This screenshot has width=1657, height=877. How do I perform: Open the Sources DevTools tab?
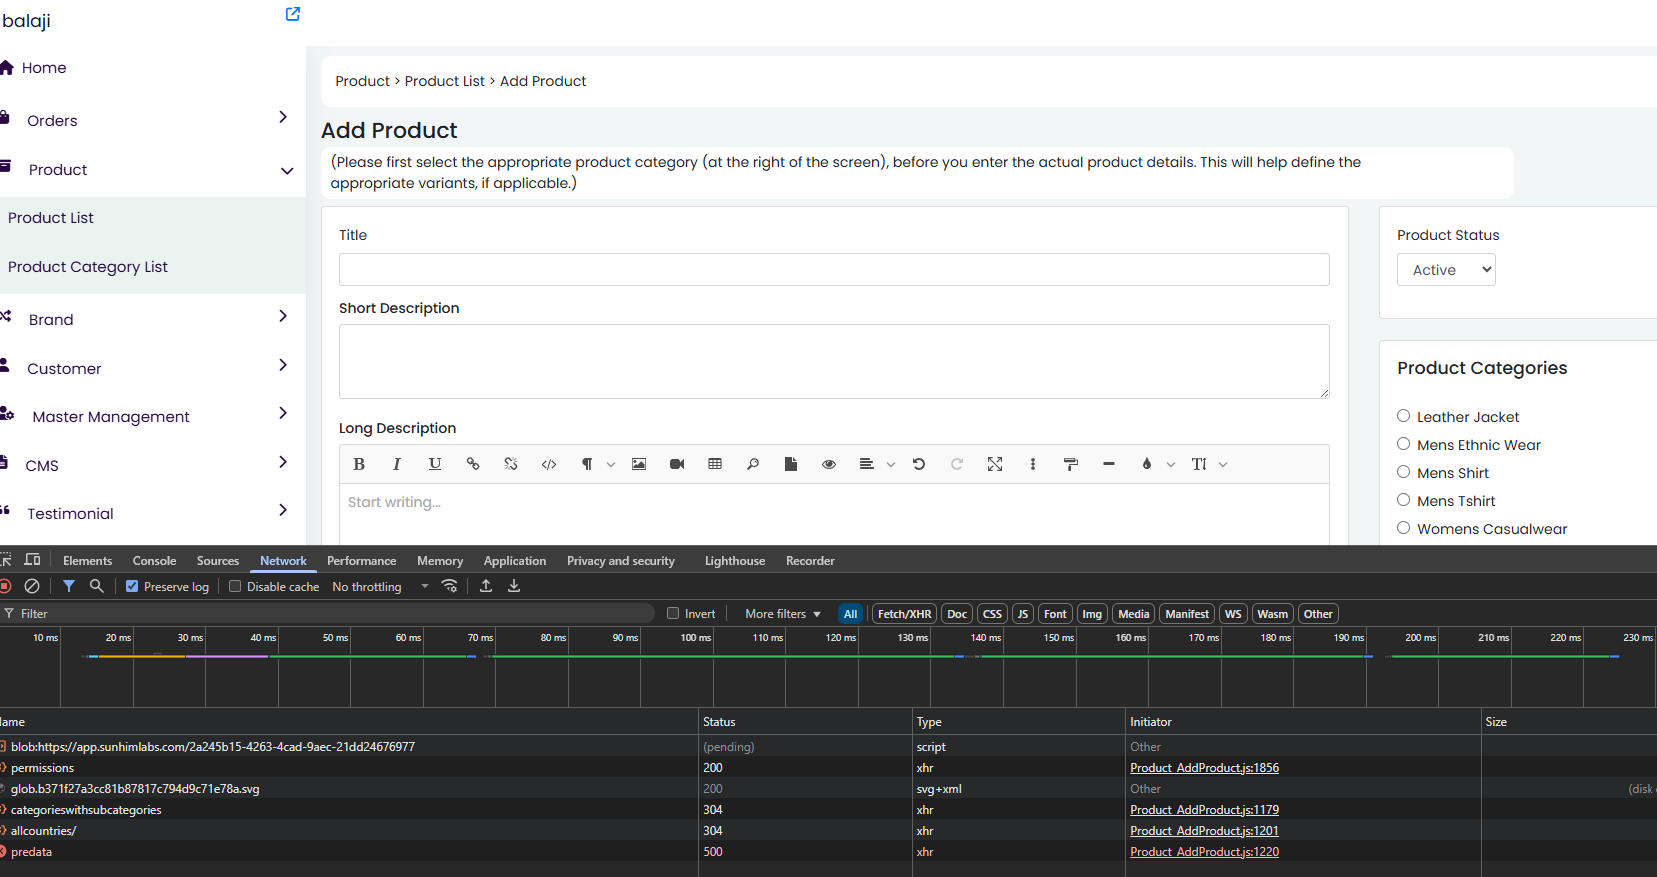[218, 561]
